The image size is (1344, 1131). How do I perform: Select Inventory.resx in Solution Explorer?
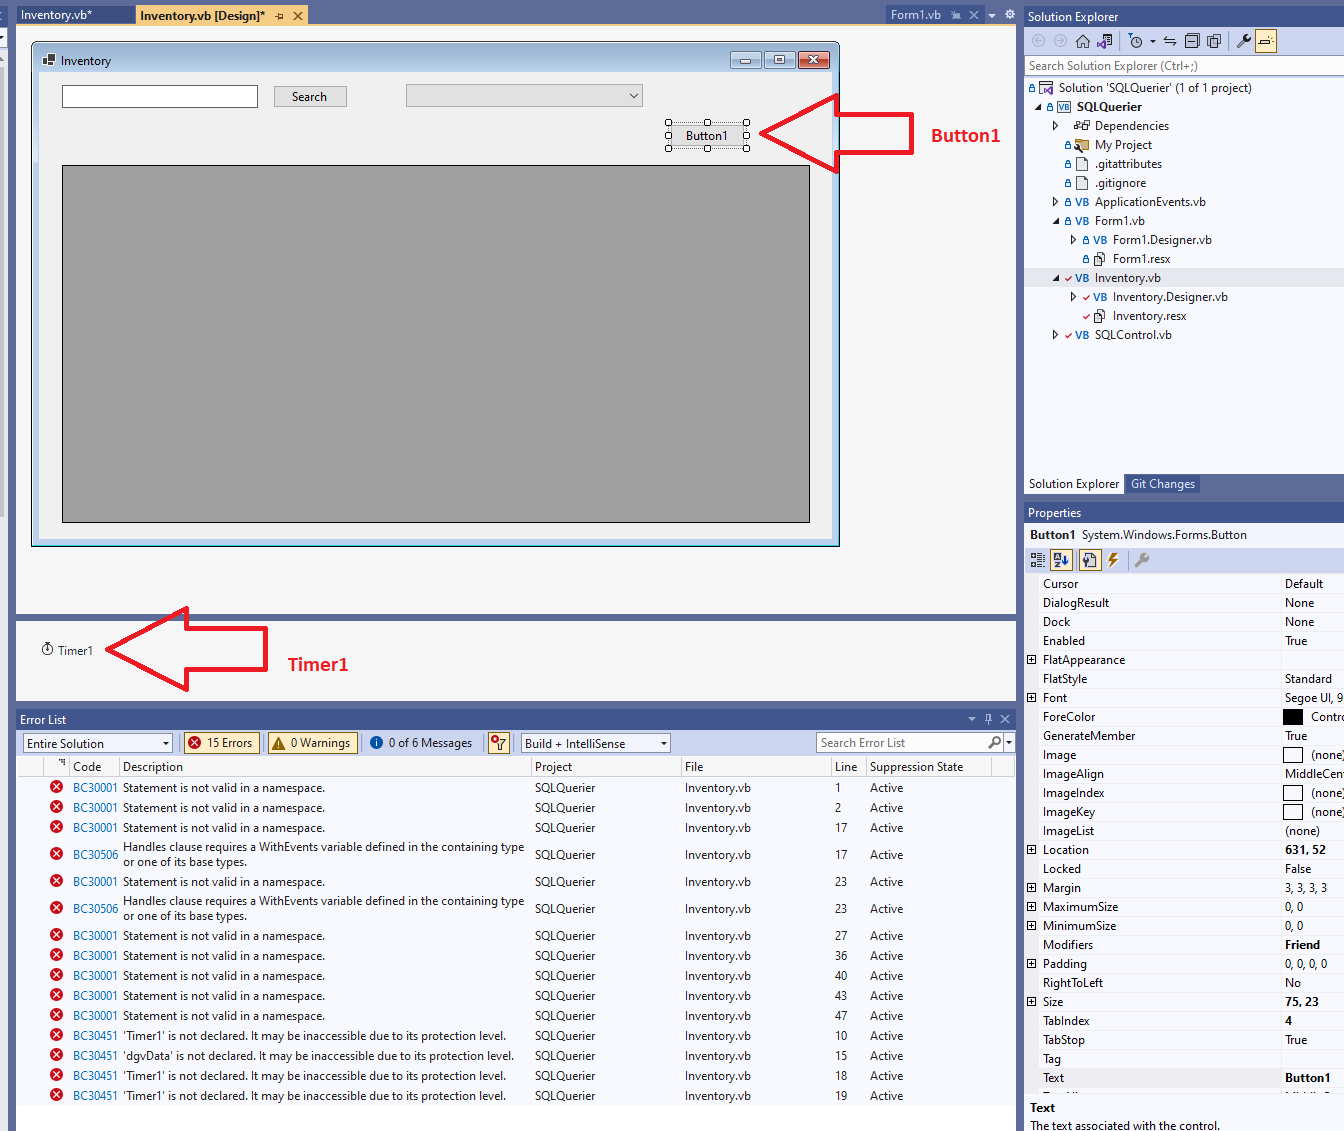pos(1149,316)
